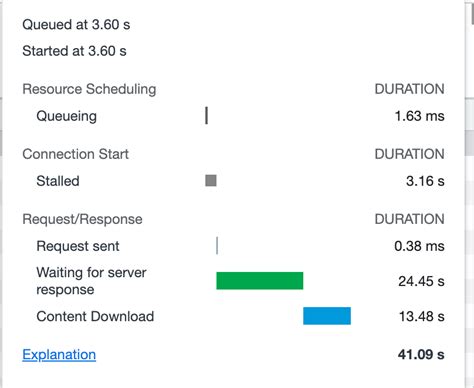Open the Explanation link

59,354
